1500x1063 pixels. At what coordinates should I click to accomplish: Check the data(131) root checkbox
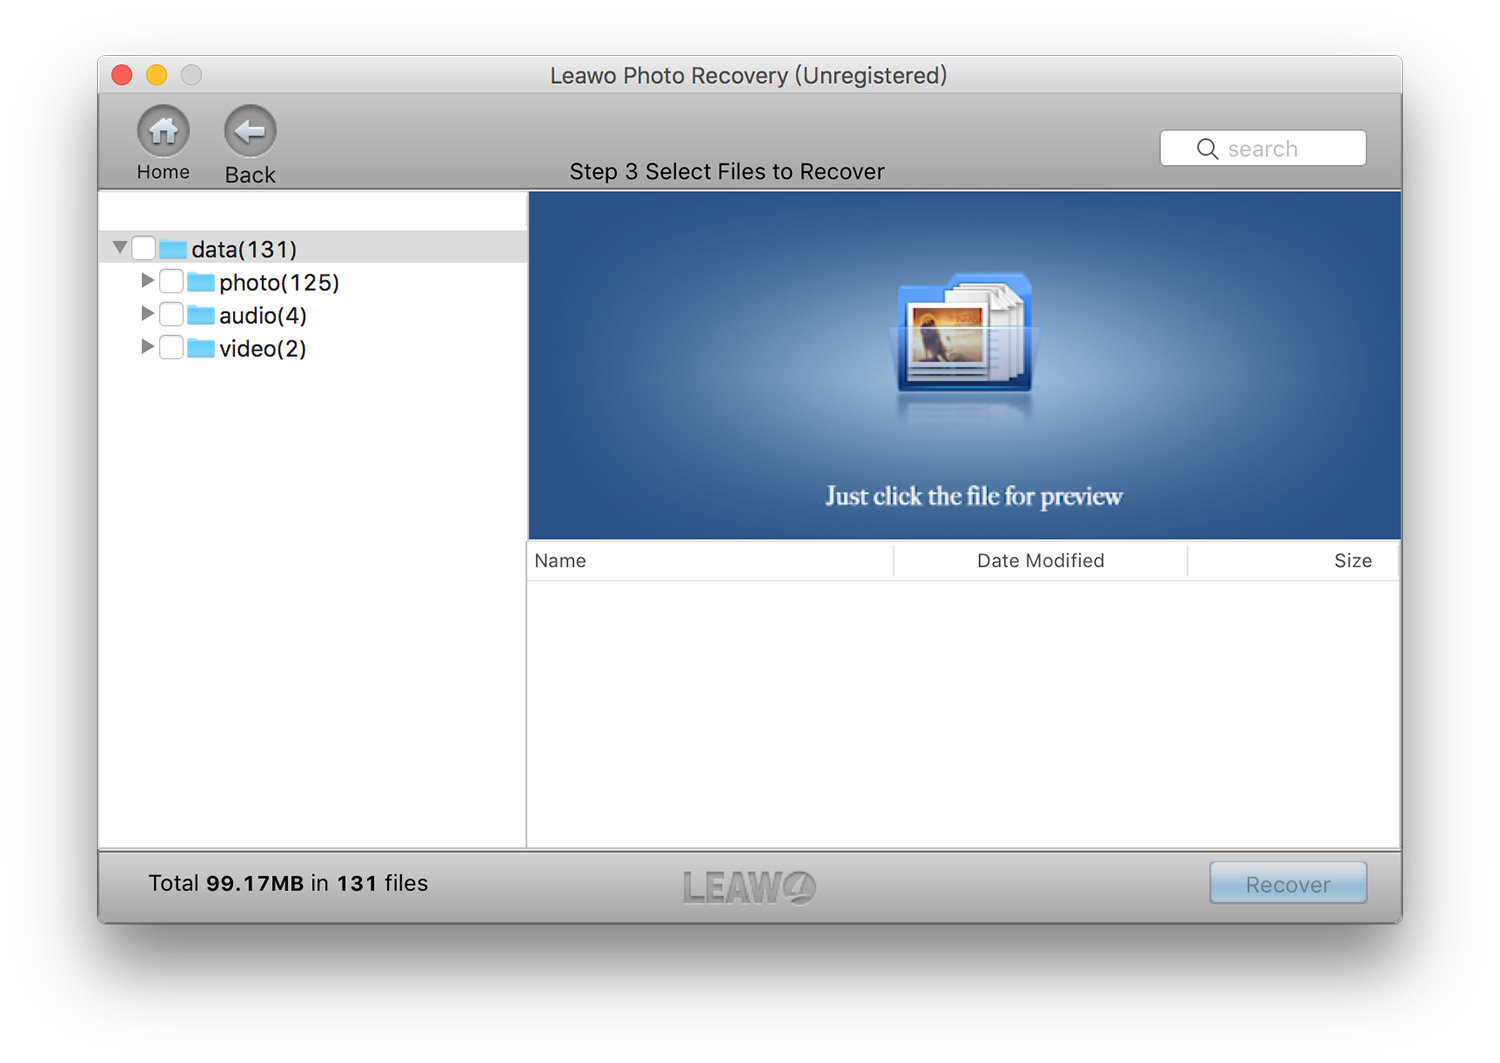point(144,248)
